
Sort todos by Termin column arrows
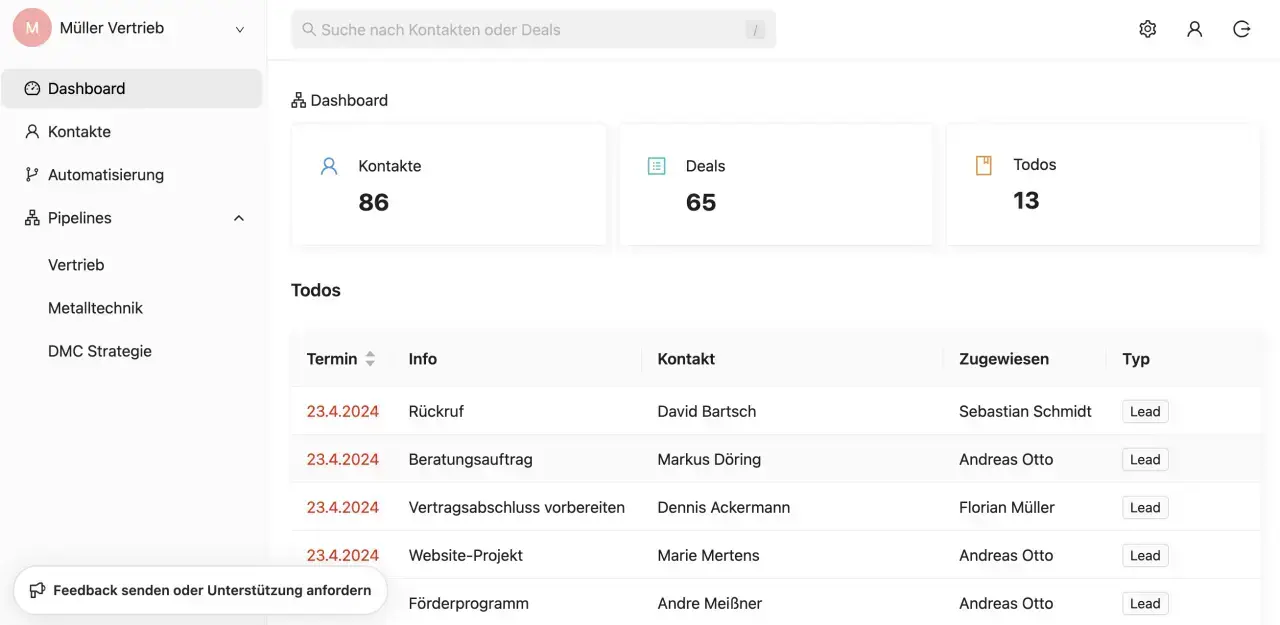(x=370, y=359)
